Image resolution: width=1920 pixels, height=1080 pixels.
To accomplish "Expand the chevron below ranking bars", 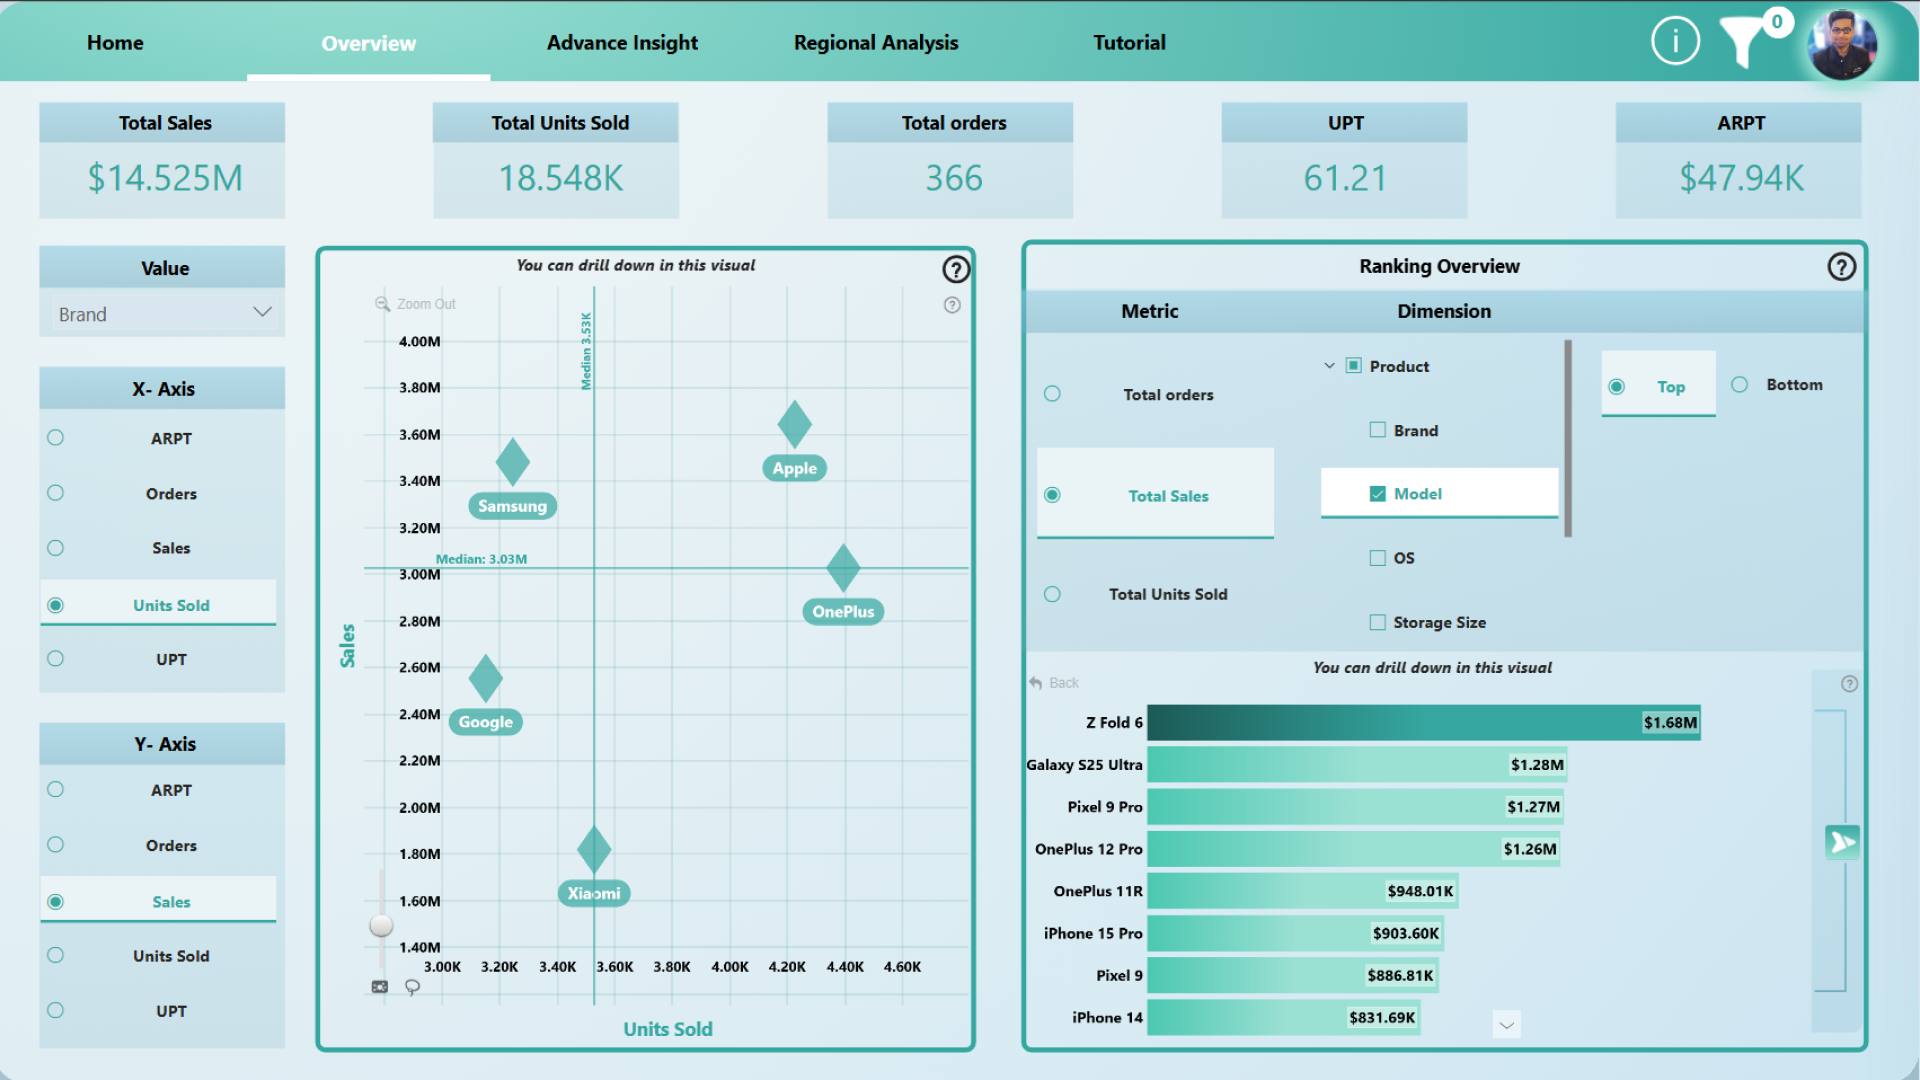I will (x=1506, y=1025).
